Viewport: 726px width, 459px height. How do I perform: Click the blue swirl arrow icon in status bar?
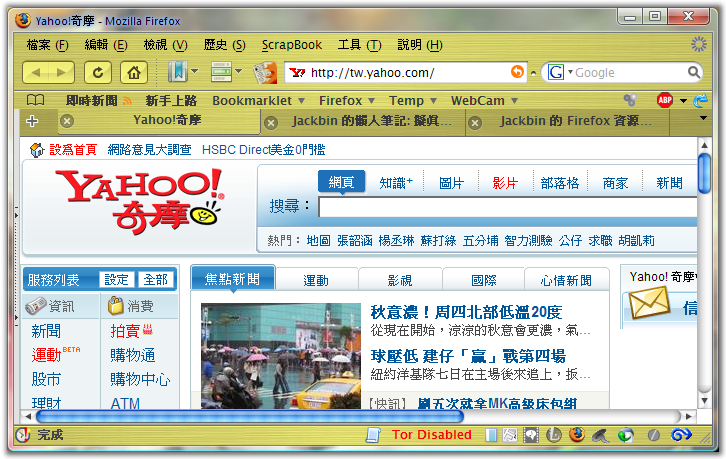coord(681,434)
